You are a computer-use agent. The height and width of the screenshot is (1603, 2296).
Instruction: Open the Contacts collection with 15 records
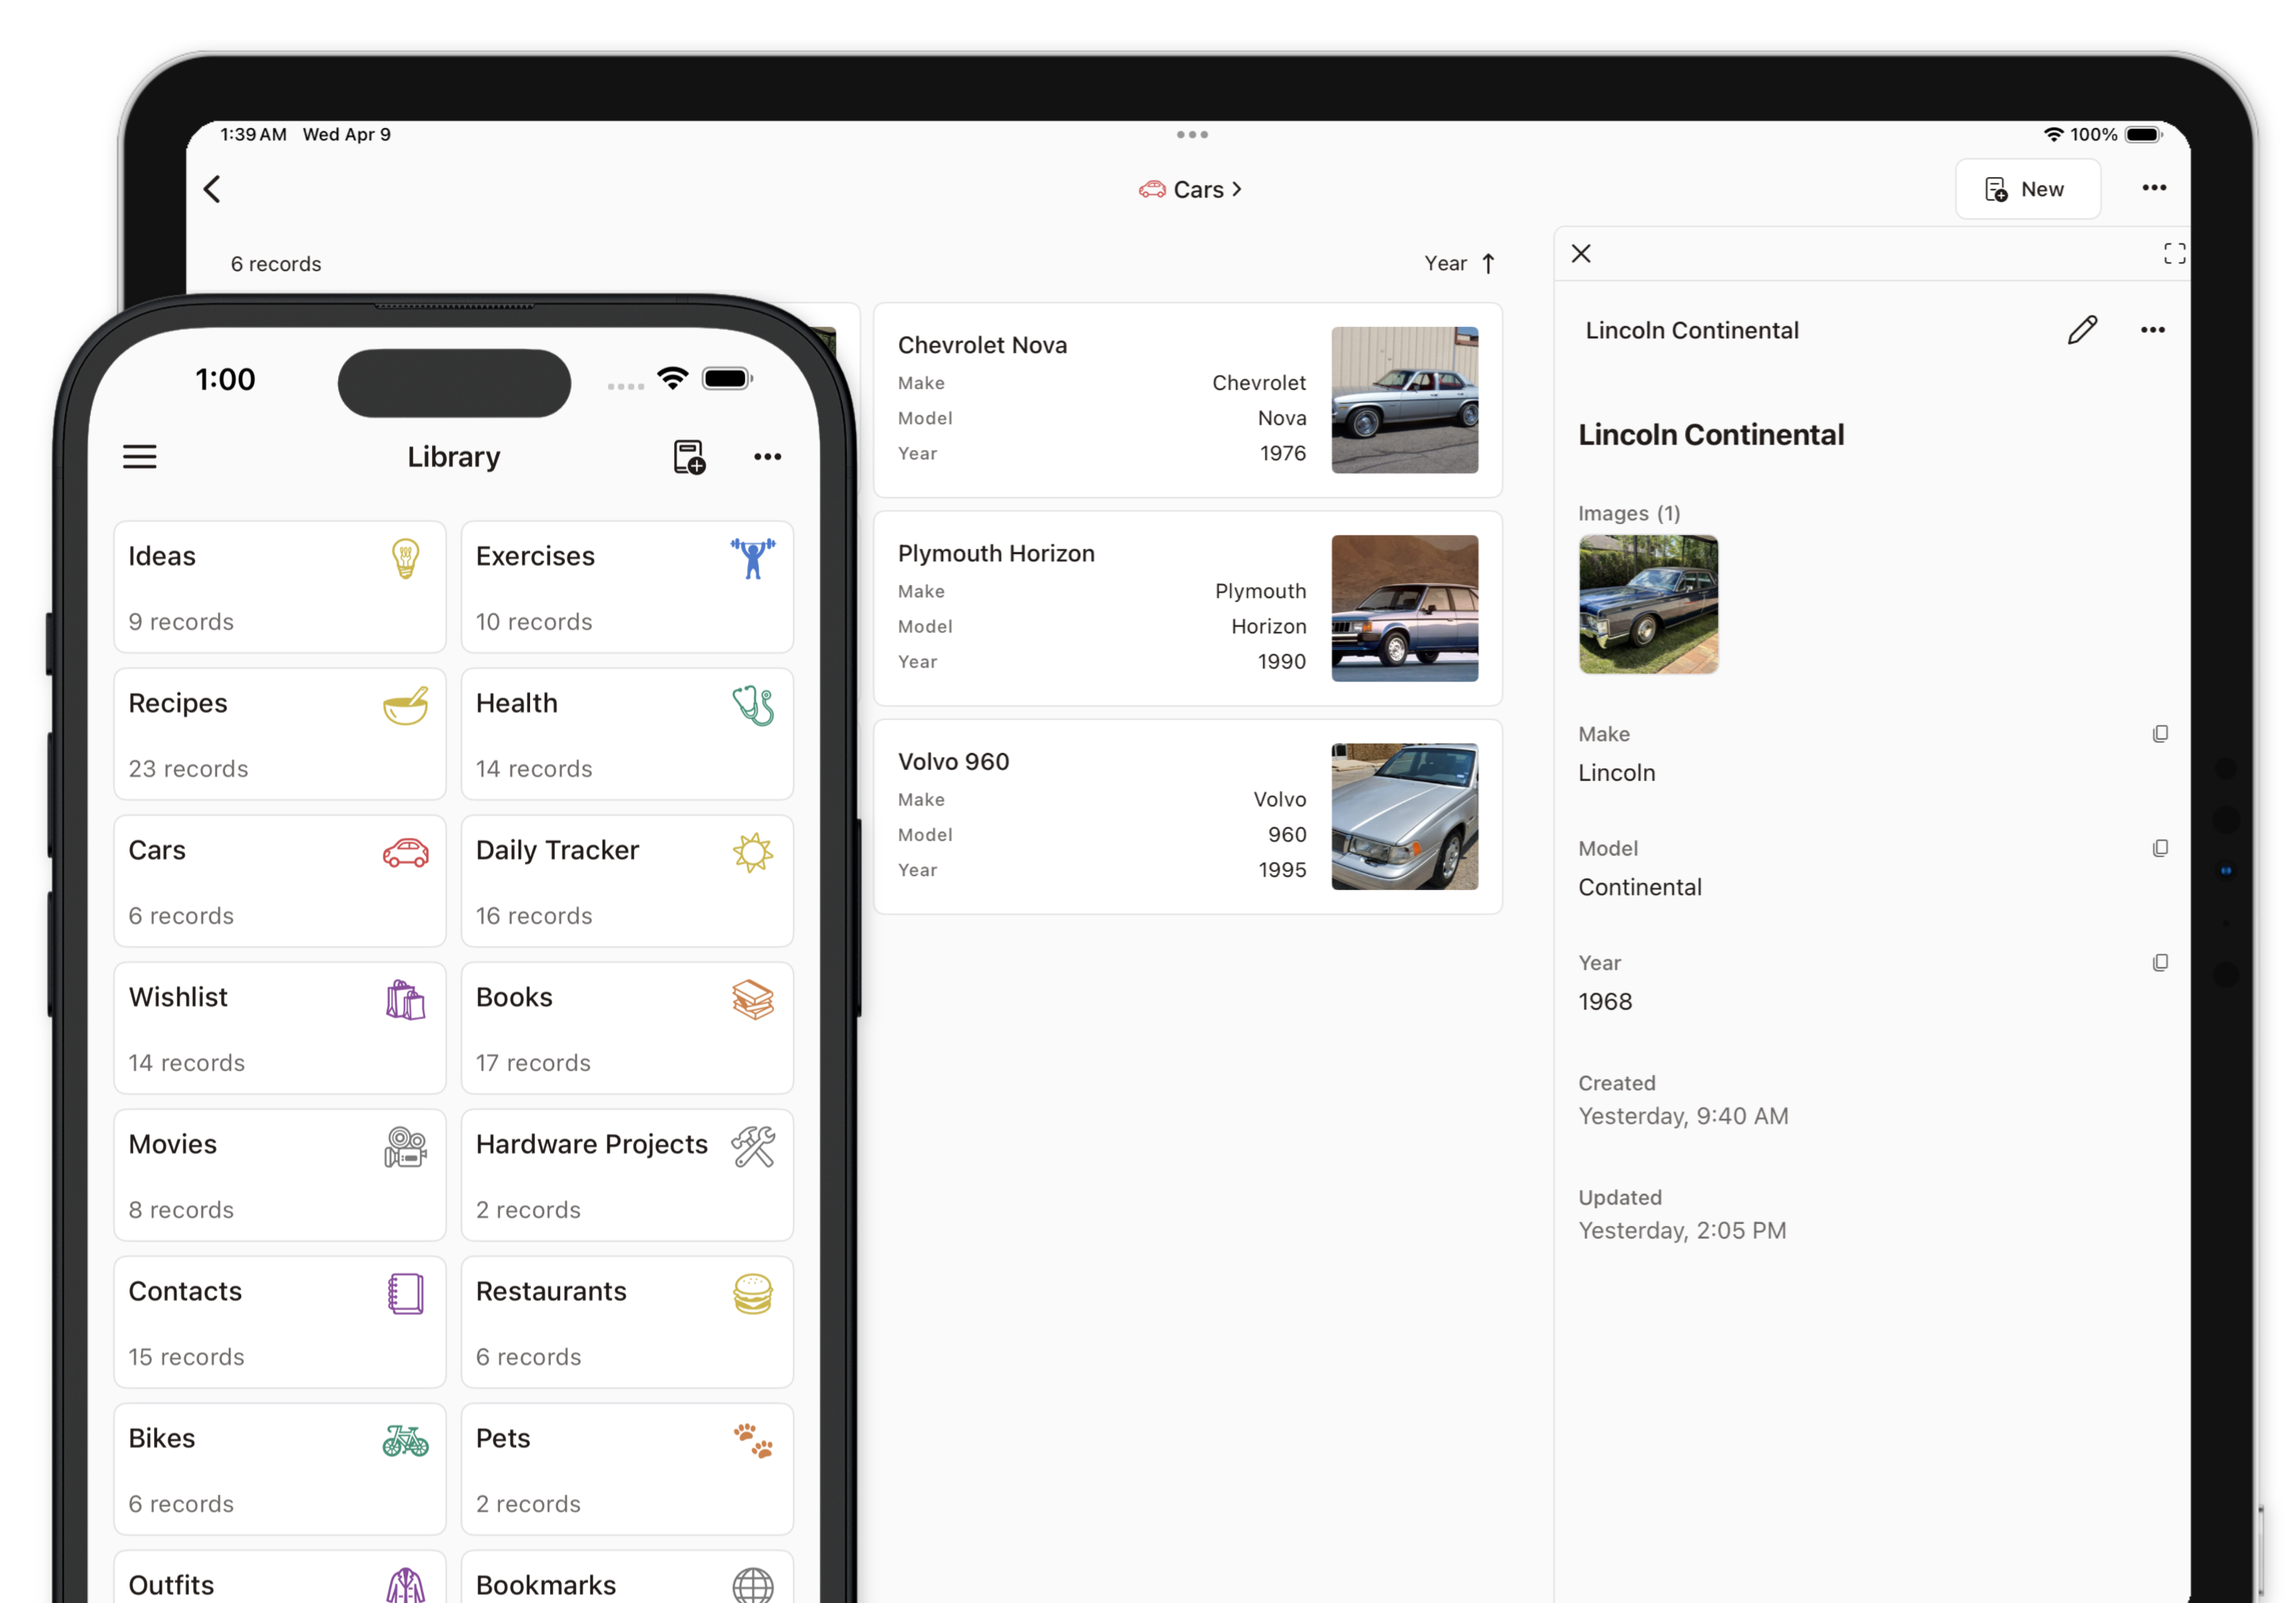click(280, 1322)
